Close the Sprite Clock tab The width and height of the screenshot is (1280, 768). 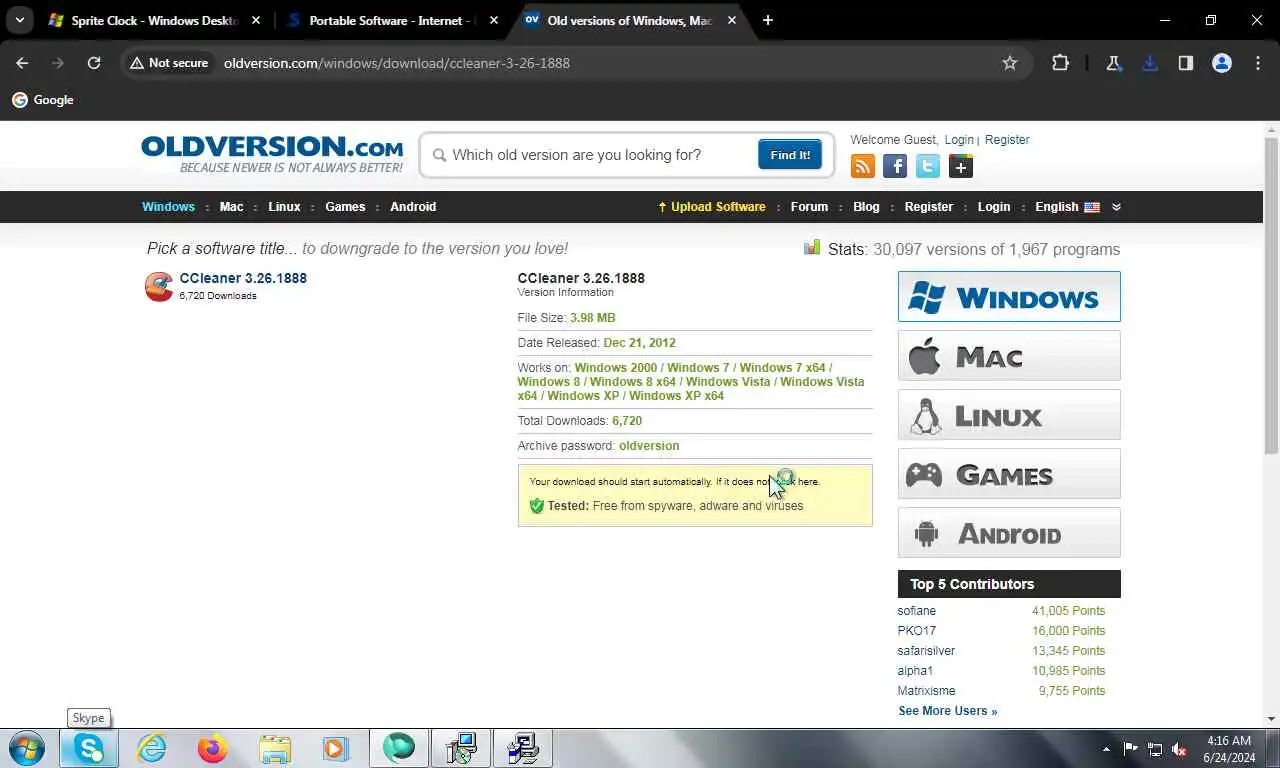pyautogui.click(x=256, y=20)
